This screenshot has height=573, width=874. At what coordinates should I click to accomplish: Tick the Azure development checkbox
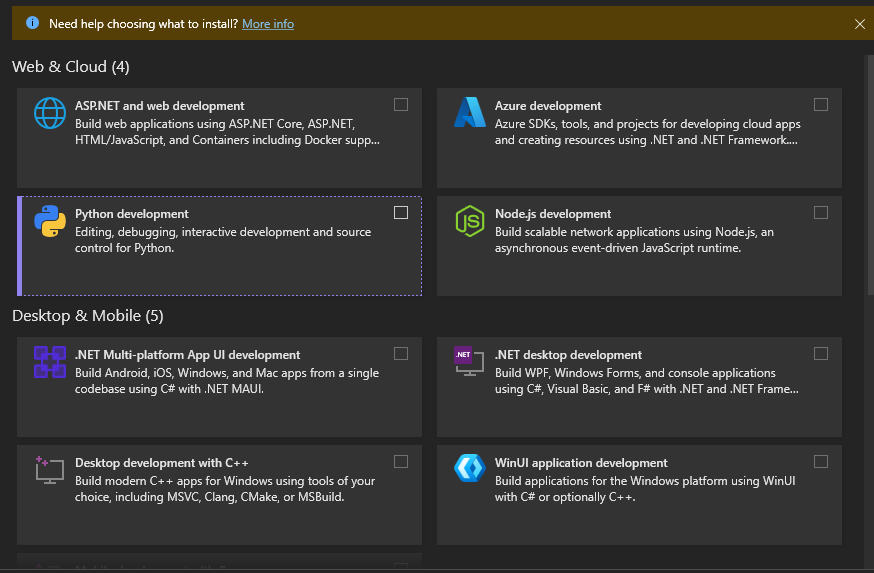(x=821, y=104)
